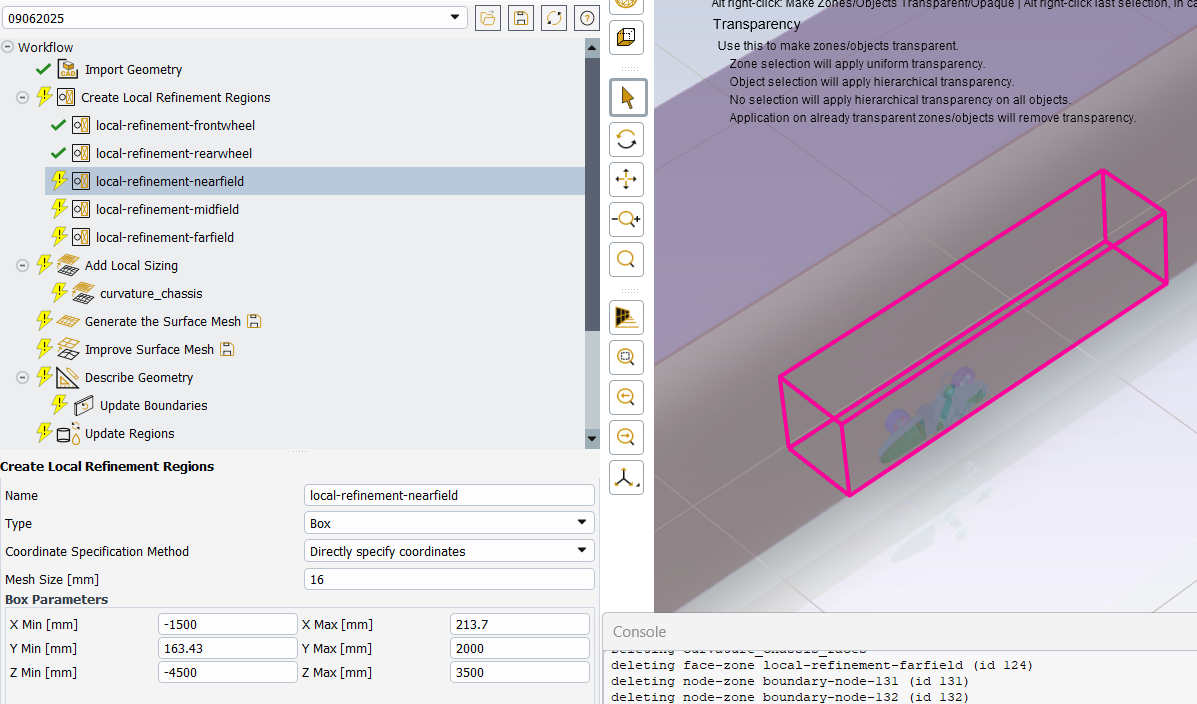Collapse the Workflow root node
The image size is (1197, 704).
pyautogui.click(x=8, y=47)
